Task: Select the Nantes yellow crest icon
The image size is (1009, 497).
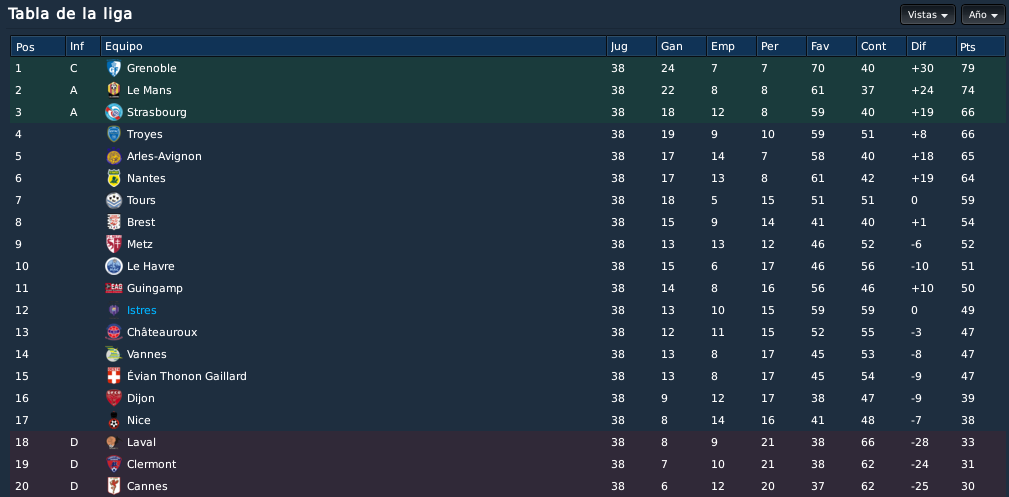Action: point(114,178)
